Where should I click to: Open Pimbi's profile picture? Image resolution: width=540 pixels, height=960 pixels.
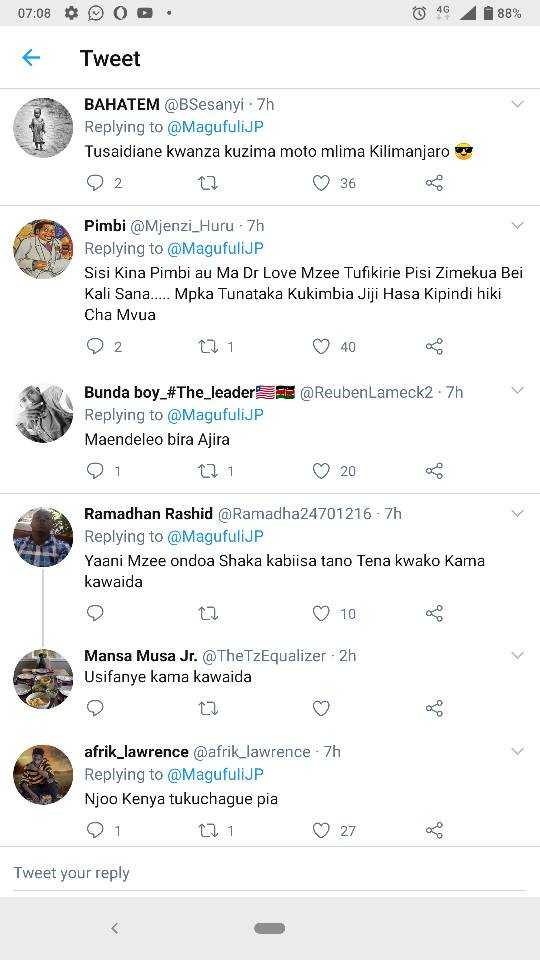coord(43,249)
